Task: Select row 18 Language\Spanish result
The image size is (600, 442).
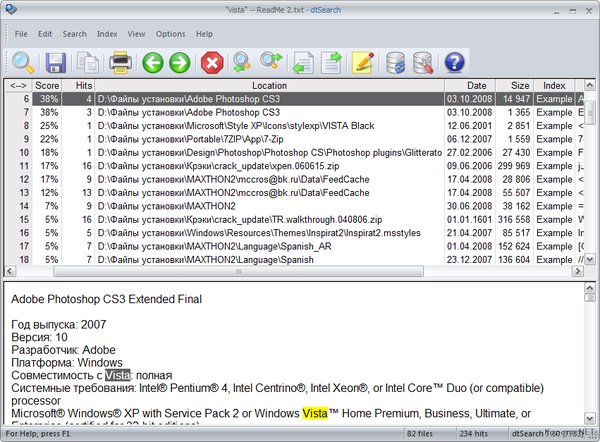Action: coord(294,259)
